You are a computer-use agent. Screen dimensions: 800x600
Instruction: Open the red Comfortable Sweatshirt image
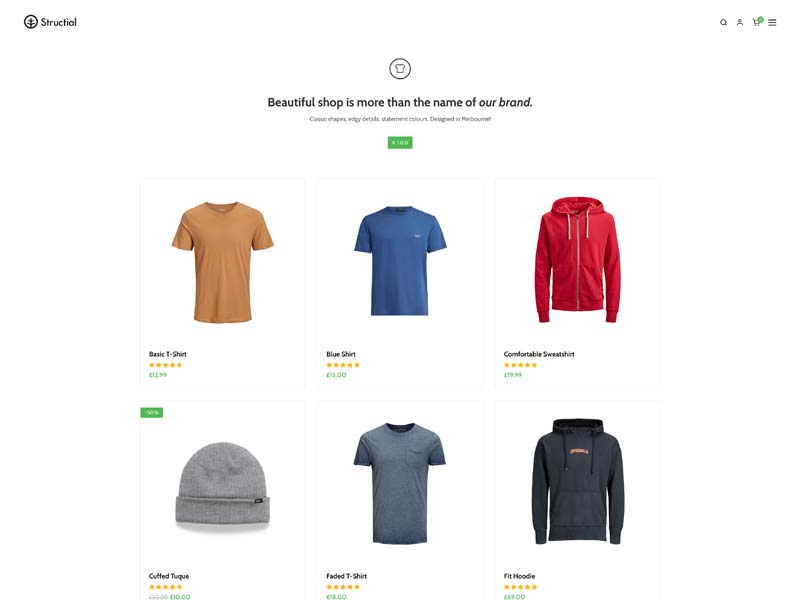578,259
